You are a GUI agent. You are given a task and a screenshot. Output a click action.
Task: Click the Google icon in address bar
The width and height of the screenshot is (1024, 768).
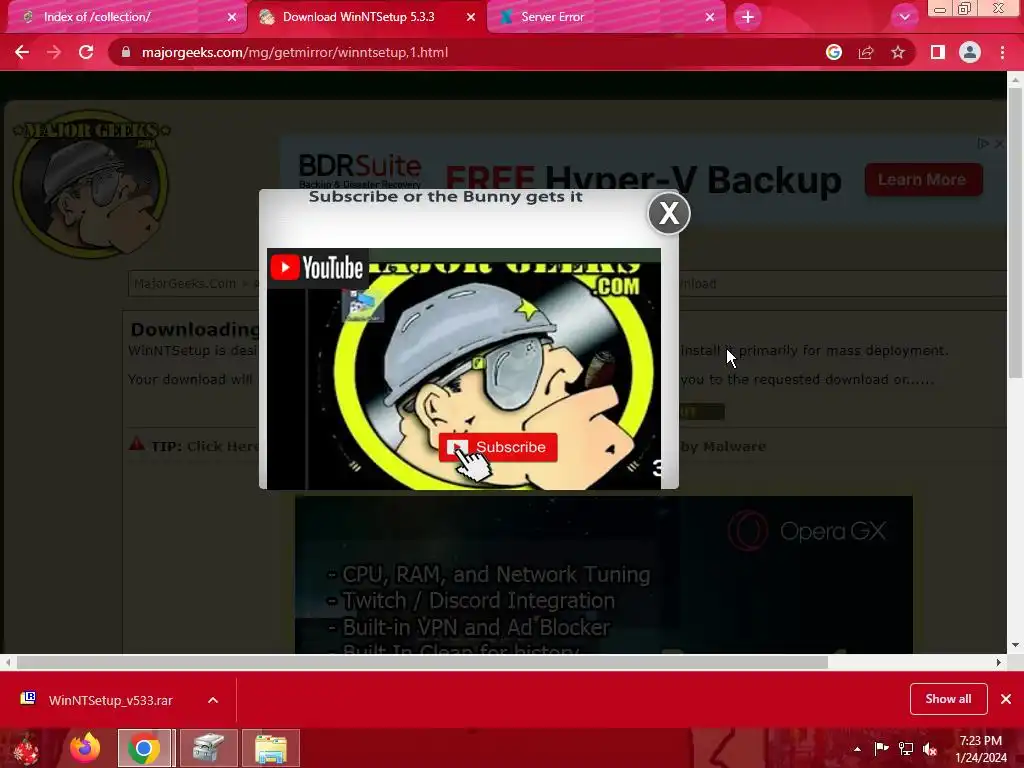pyautogui.click(x=834, y=52)
